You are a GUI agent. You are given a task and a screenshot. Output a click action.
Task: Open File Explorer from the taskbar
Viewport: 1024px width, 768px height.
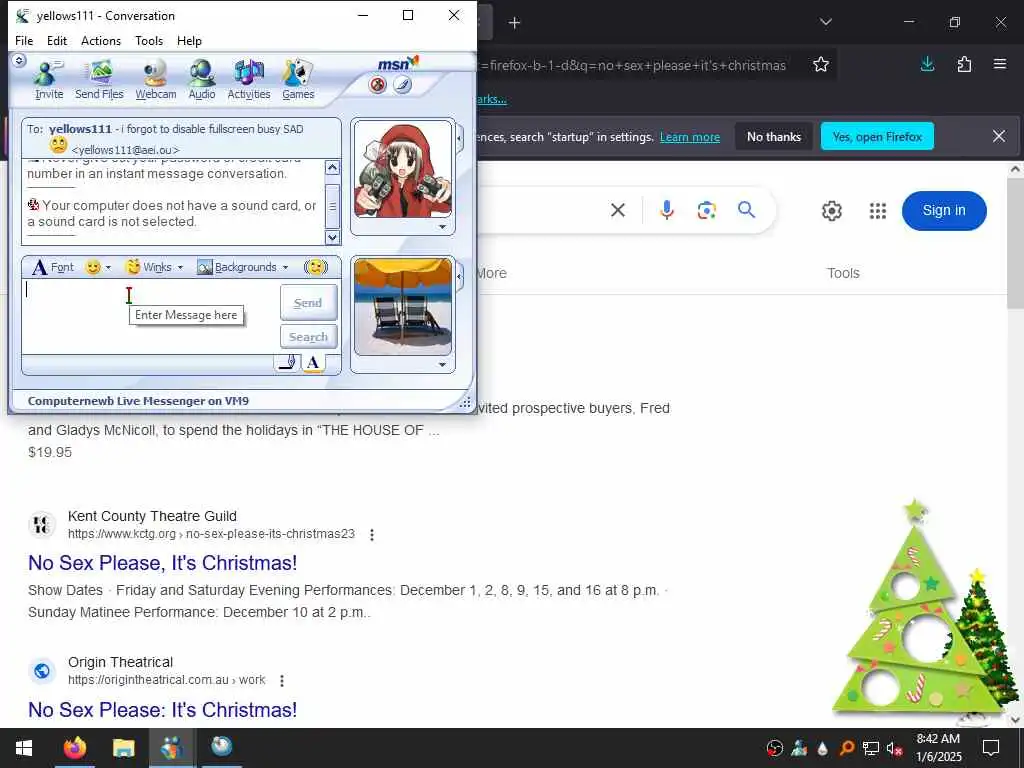tap(123, 748)
